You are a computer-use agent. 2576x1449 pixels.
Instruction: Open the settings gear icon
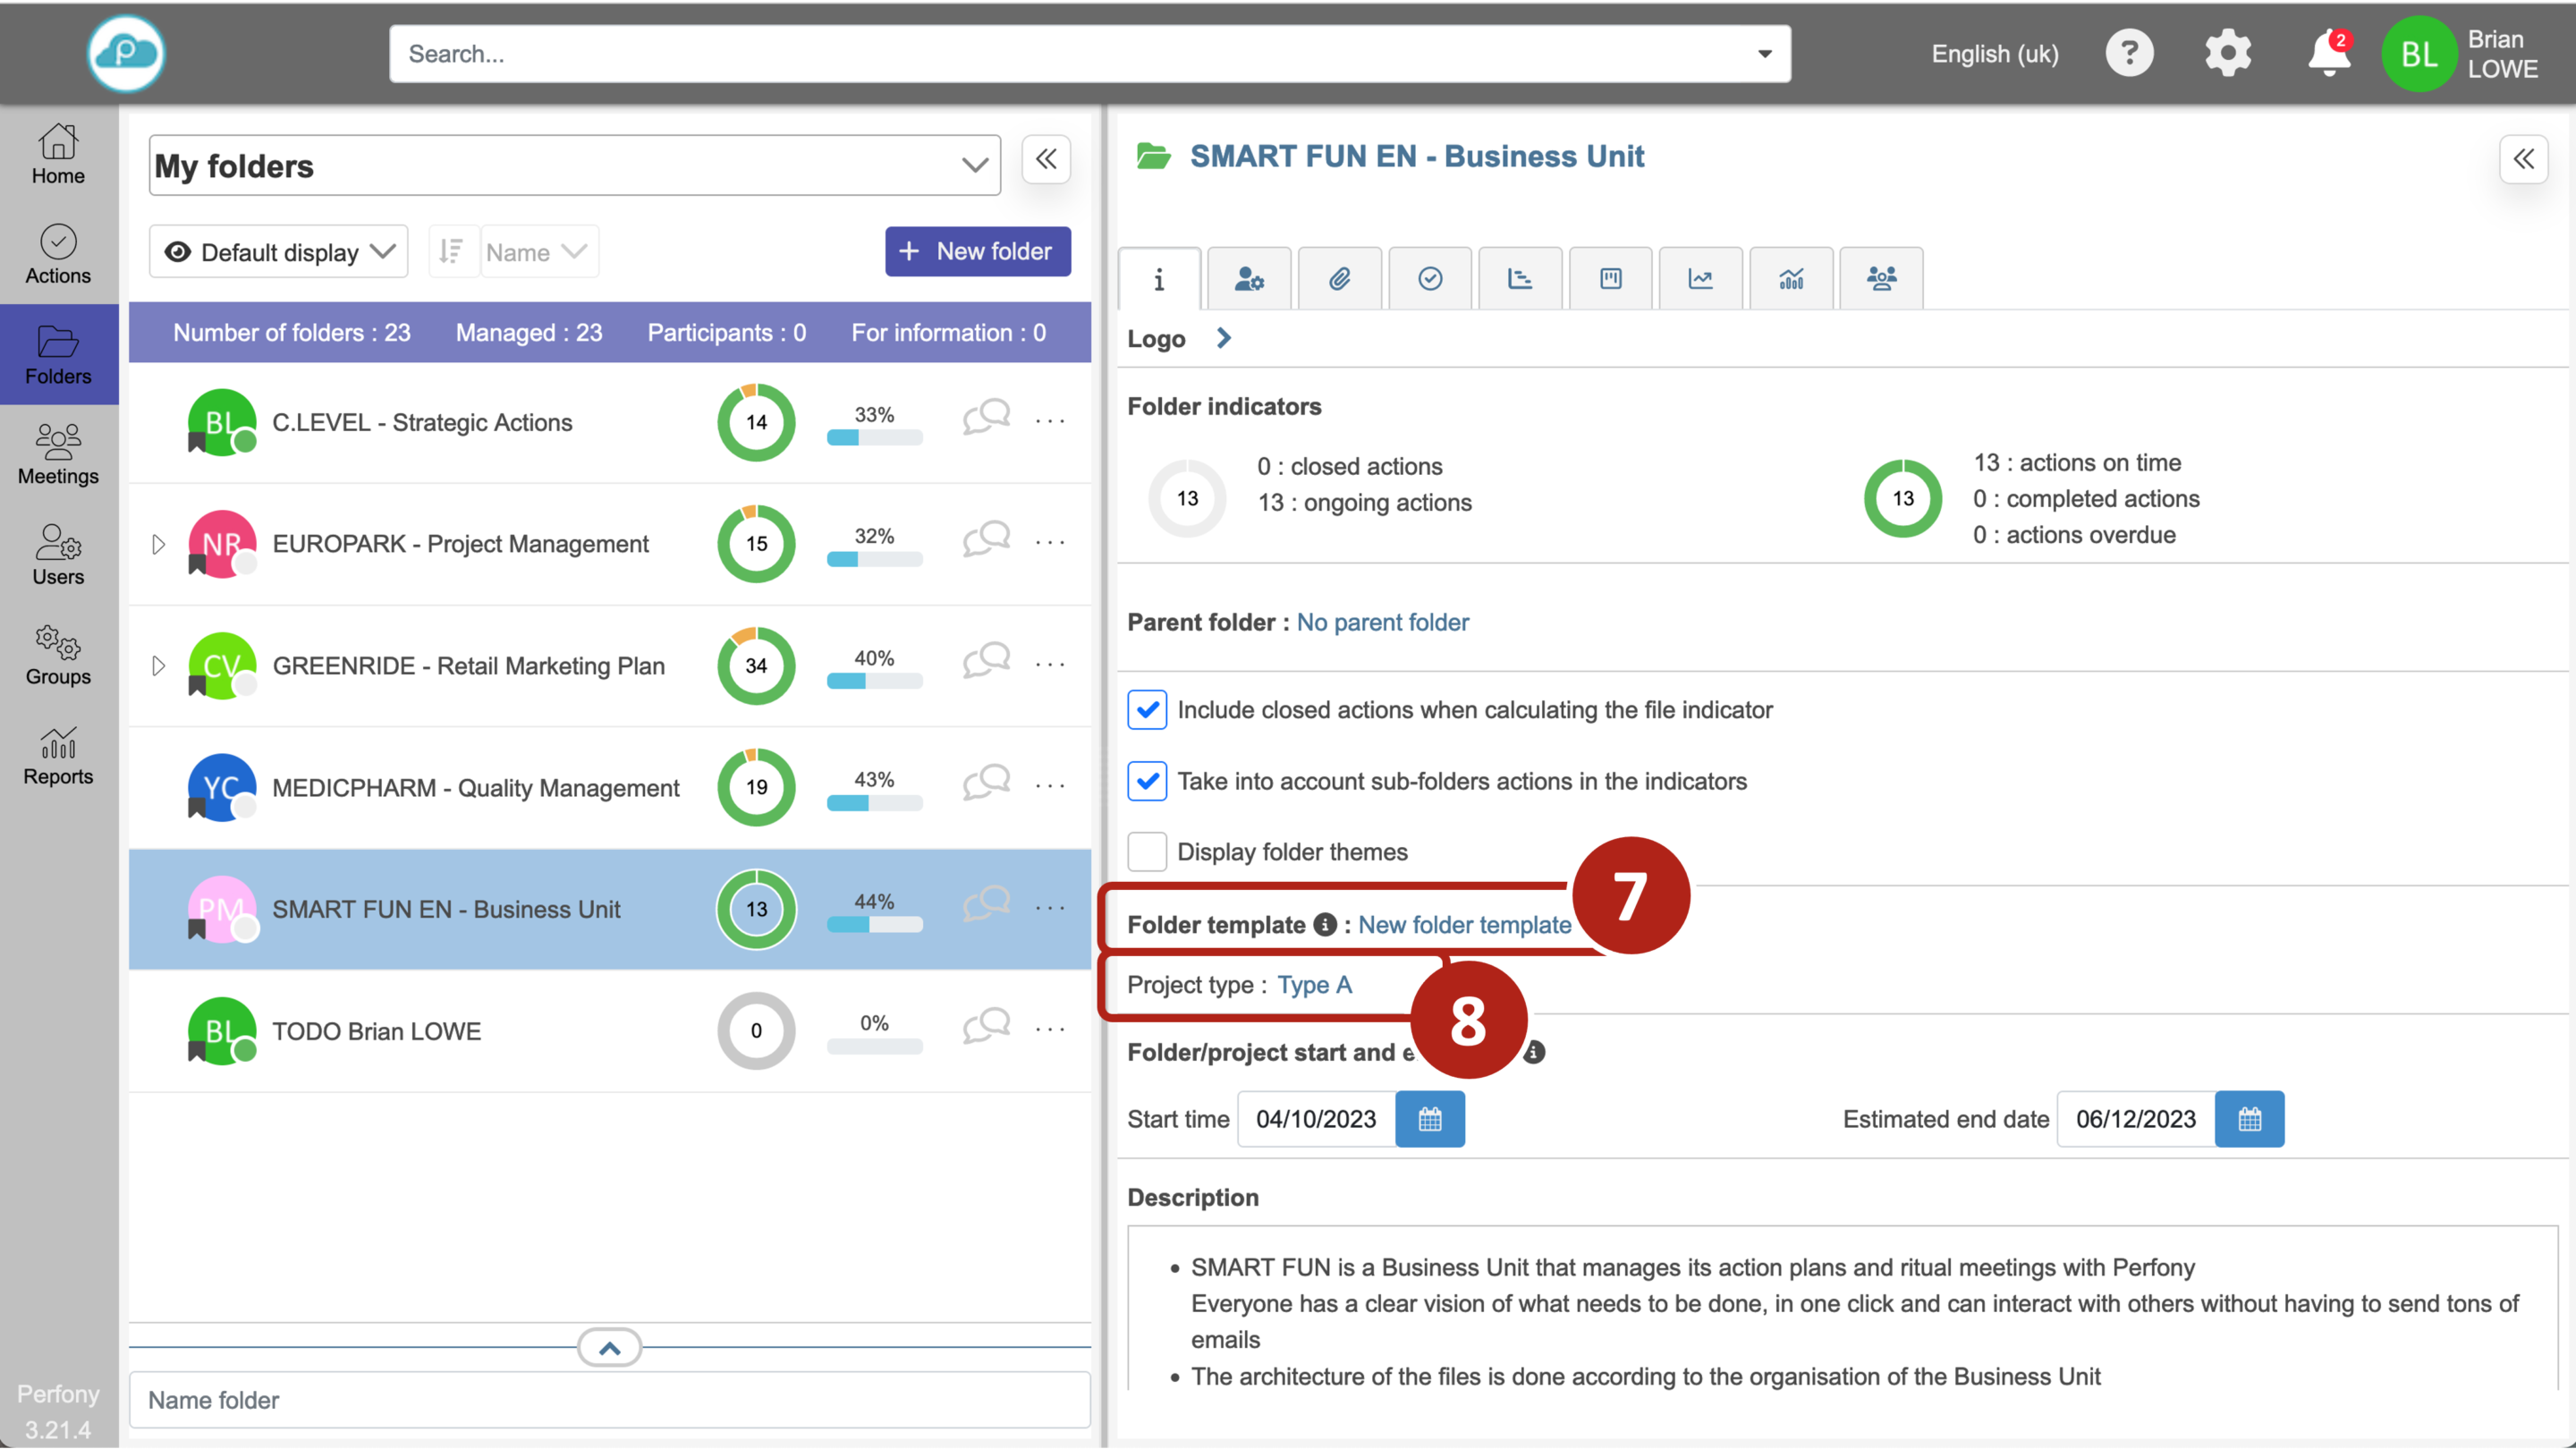(x=2227, y=54)
